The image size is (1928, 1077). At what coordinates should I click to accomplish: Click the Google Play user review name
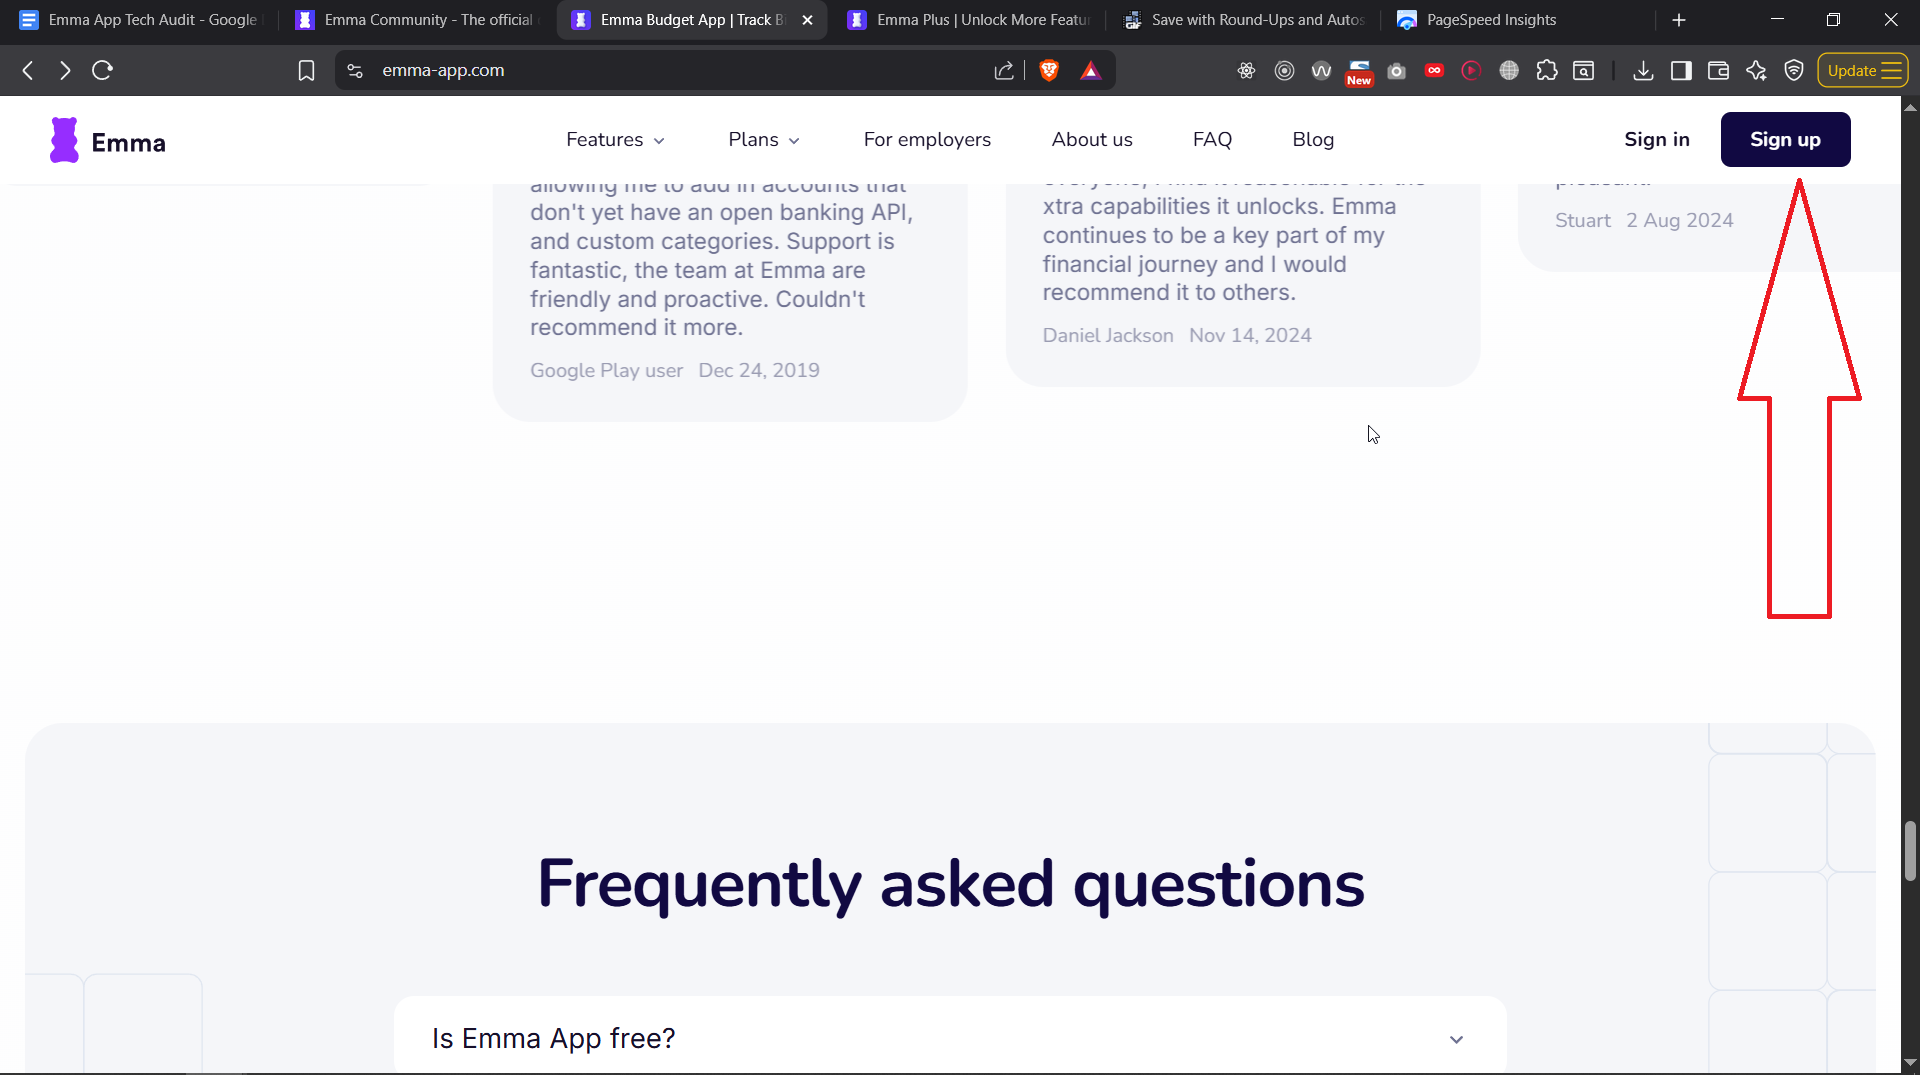[x=606, y=371]
